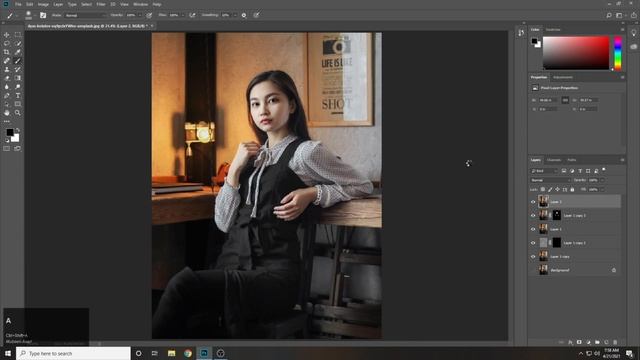The height and width of the screenshot is (360, 640).
Task: Open the Image menu
Action: coord(43,4)
